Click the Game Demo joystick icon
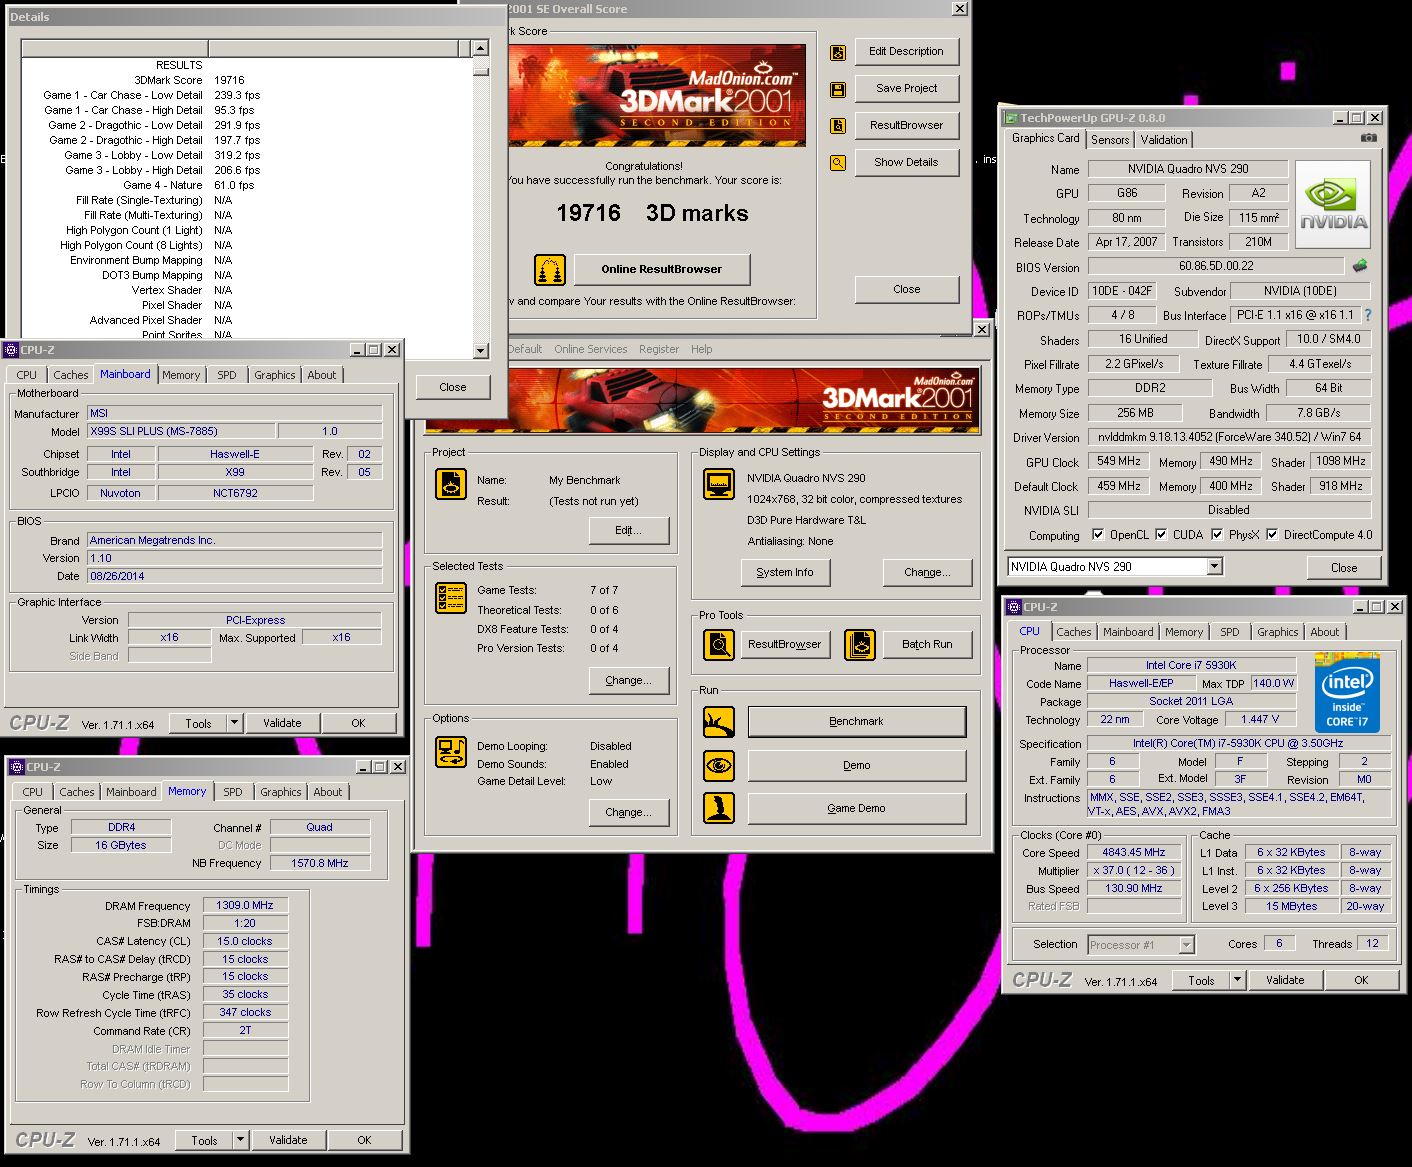 718,808
